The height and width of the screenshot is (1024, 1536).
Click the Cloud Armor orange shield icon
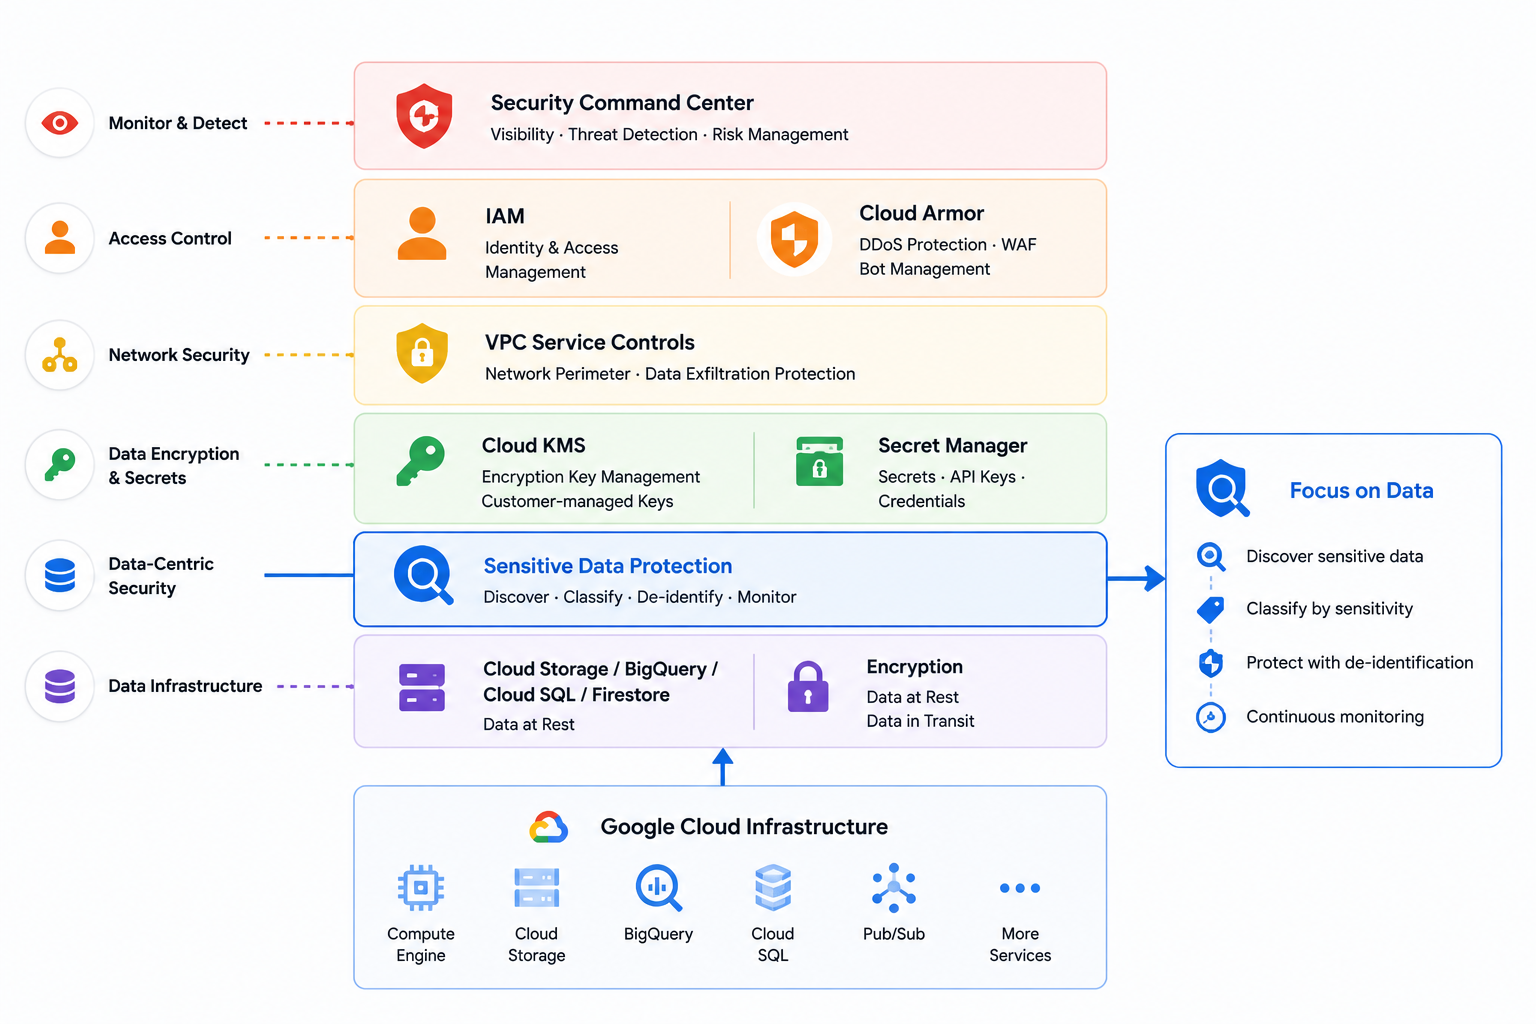coord(794,239)
